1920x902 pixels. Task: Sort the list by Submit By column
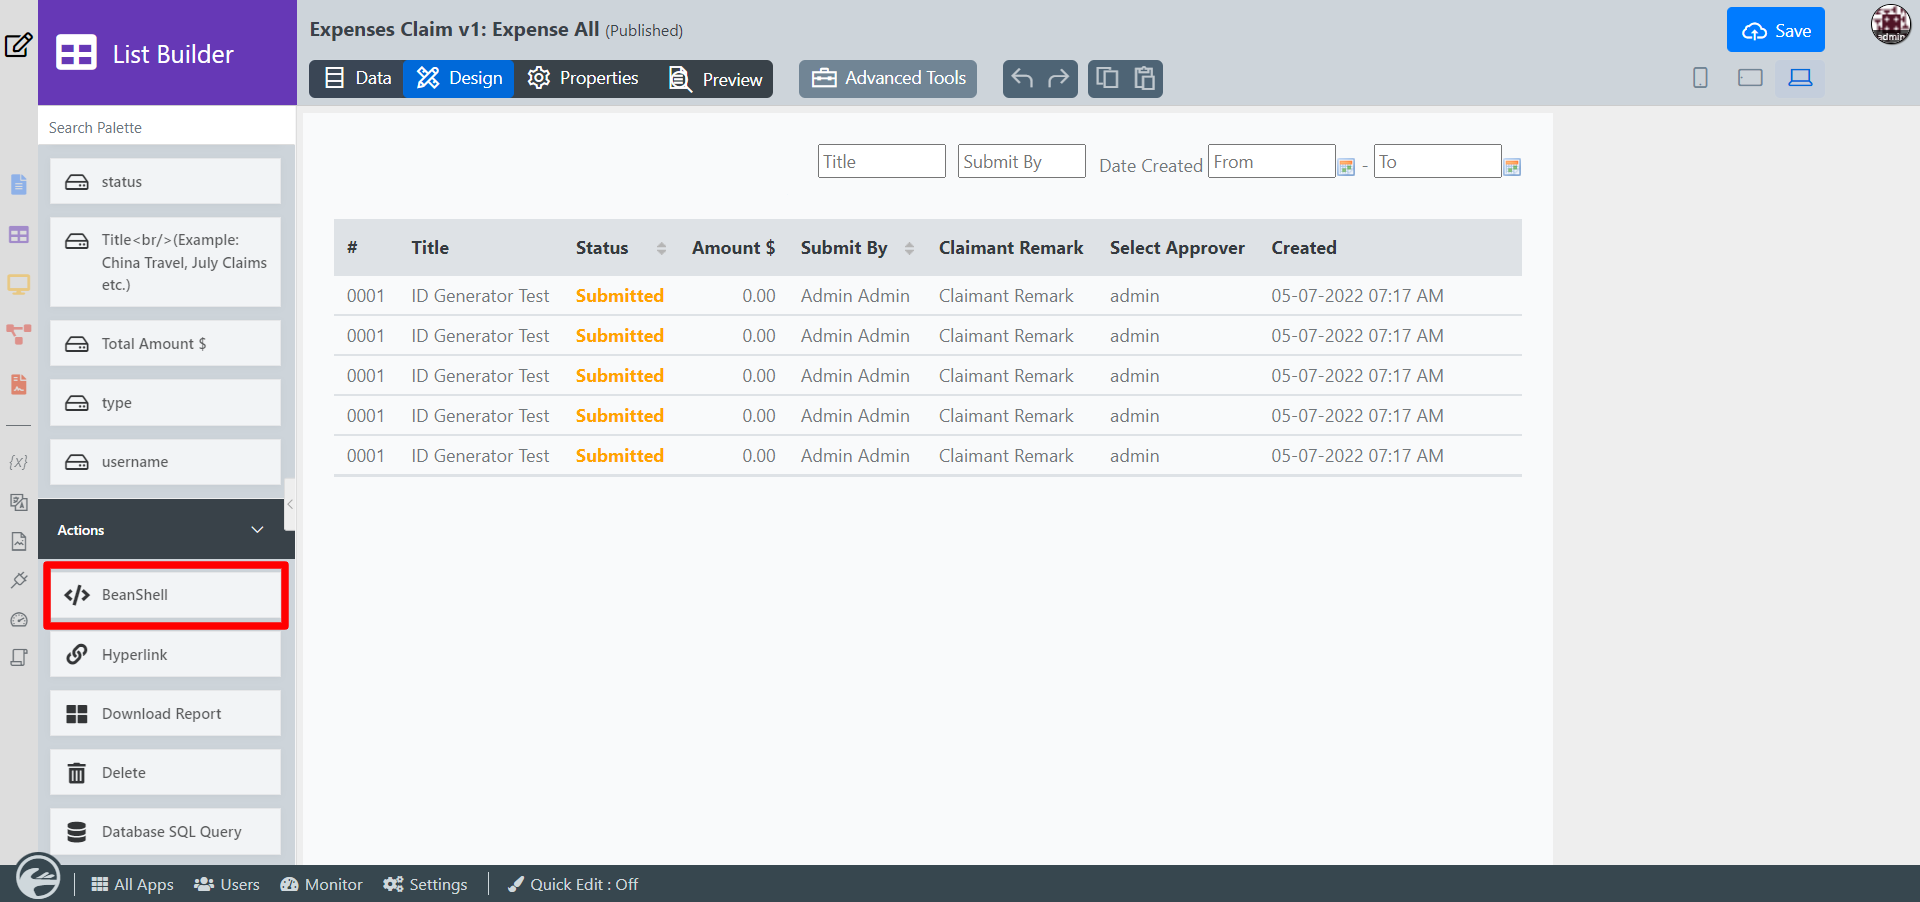909,248
